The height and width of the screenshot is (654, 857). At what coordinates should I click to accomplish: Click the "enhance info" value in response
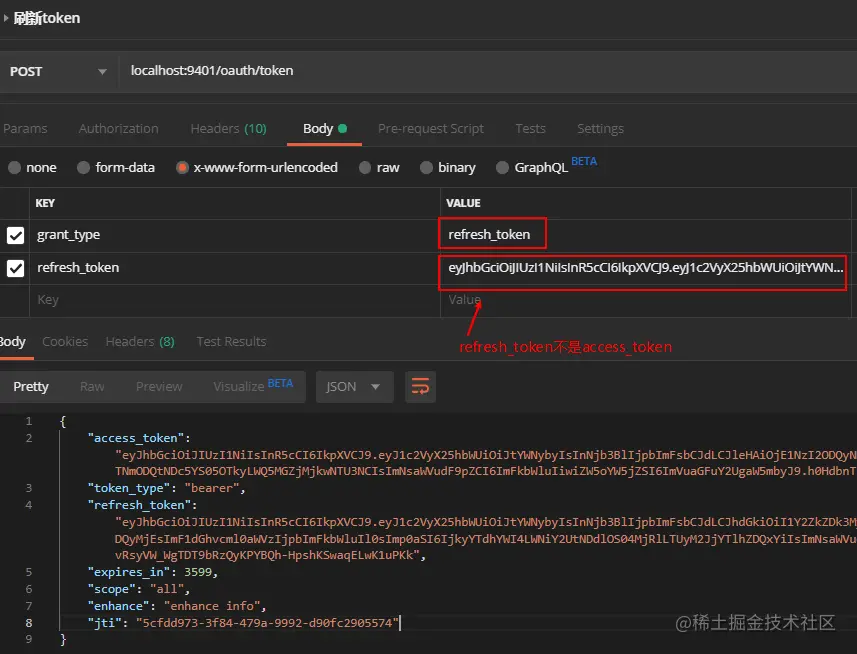click(212, 606)
